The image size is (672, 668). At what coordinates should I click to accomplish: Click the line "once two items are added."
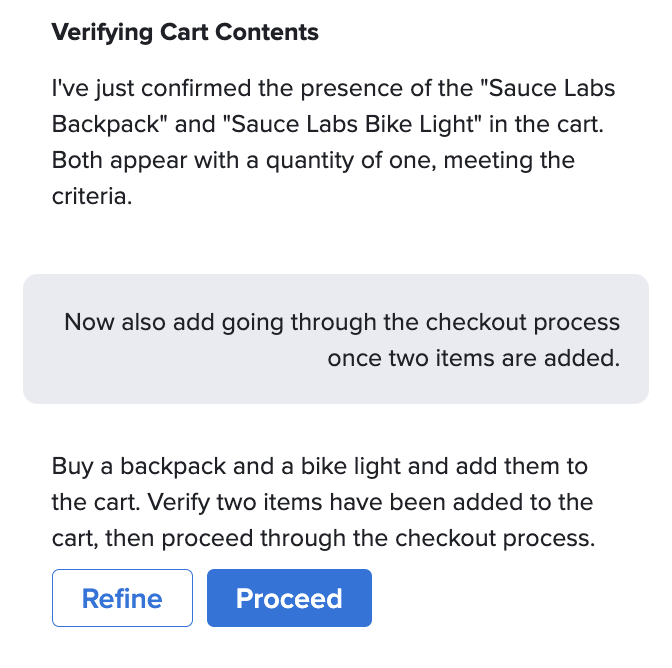[473, 358]
